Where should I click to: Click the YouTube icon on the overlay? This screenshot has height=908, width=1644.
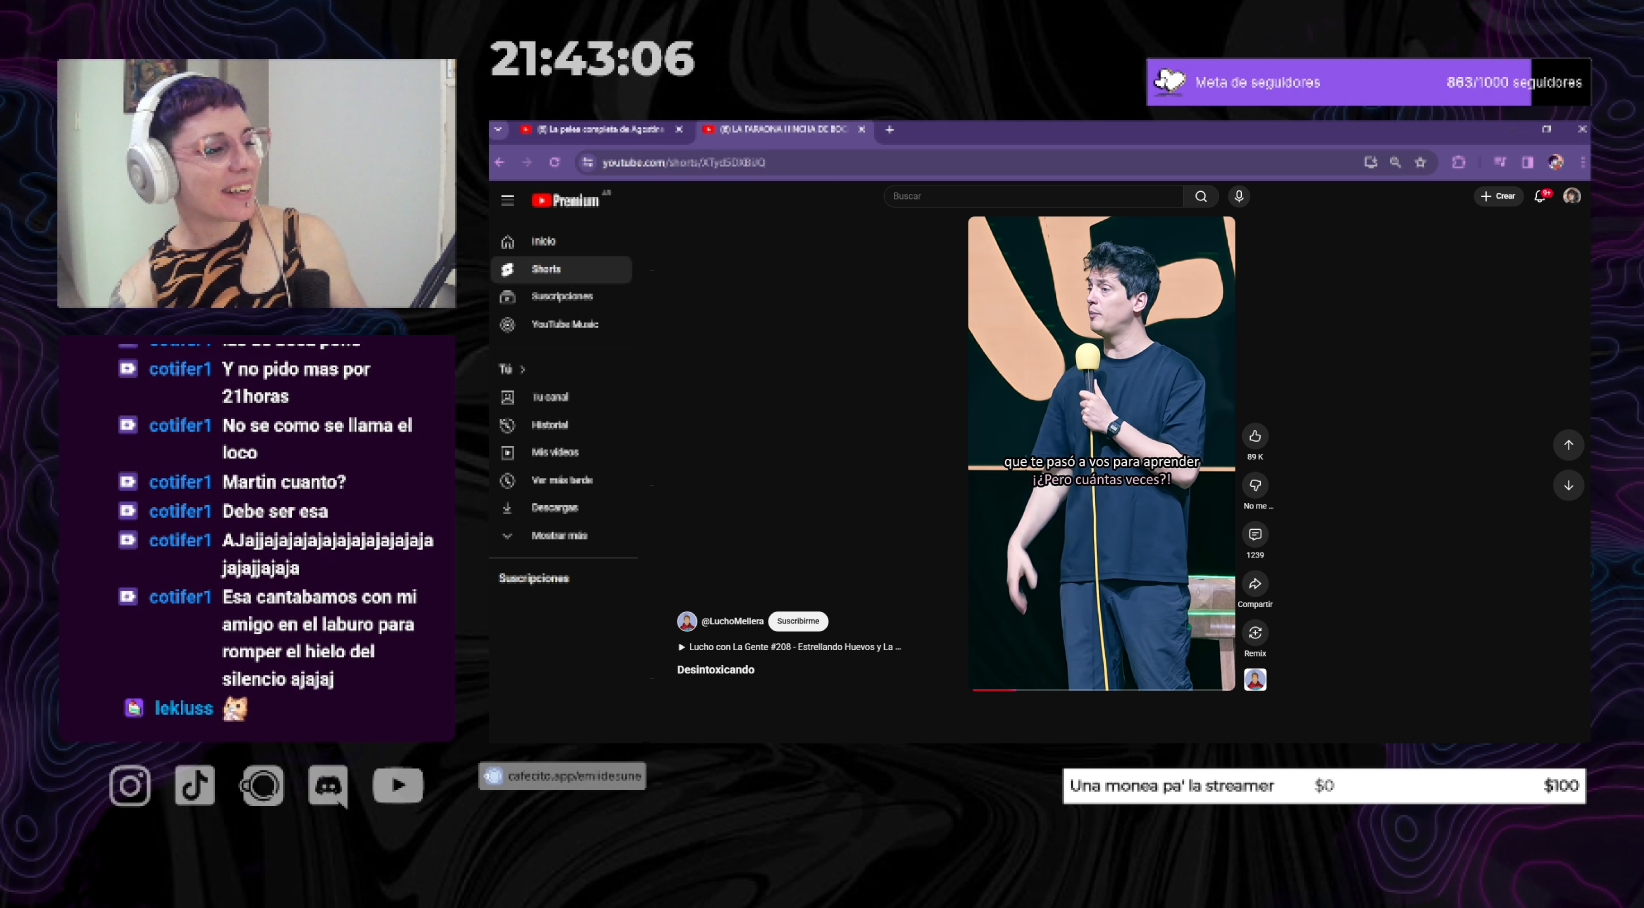point(398,786)
